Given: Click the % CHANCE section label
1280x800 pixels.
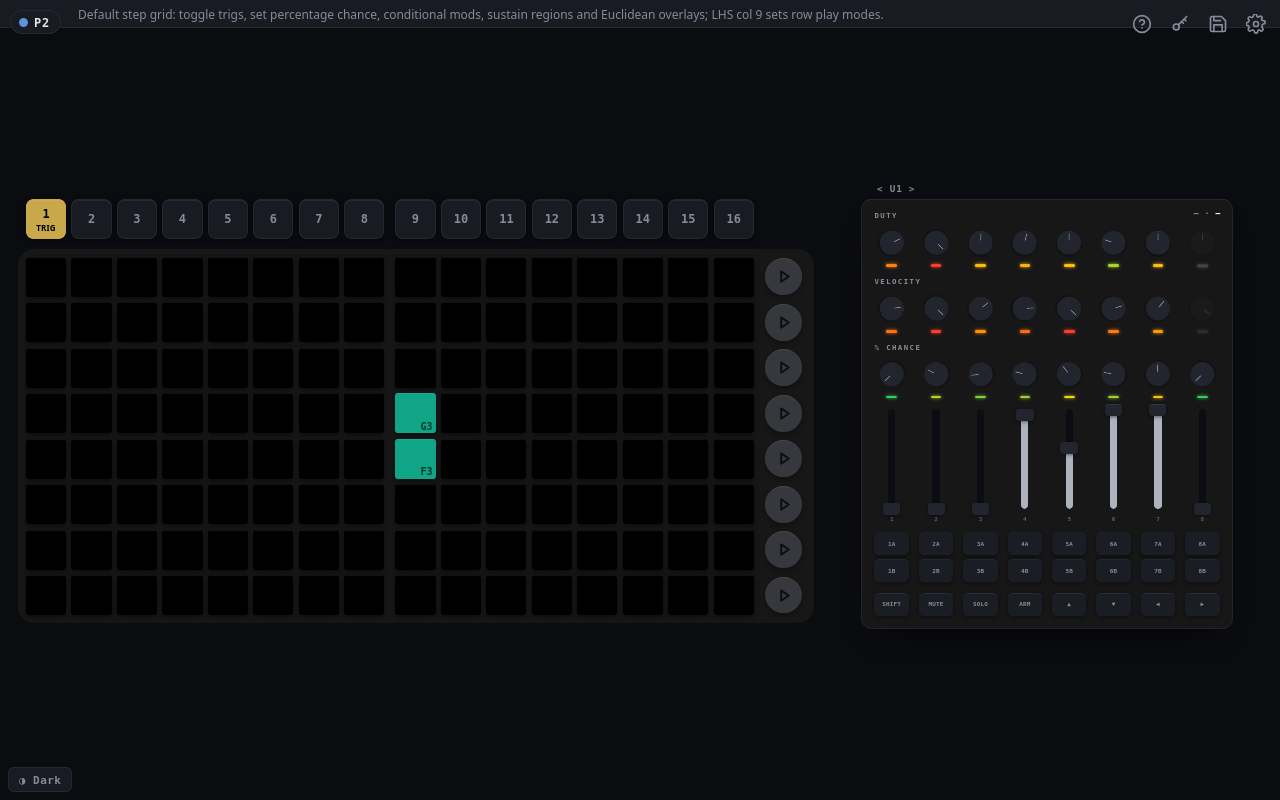Looking at the screenshot, I should [898, 347].
